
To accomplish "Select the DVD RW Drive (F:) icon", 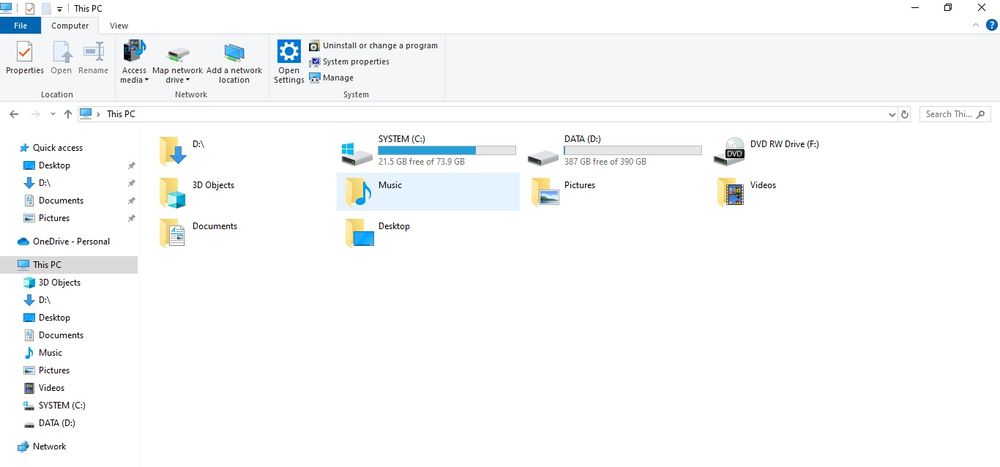I will coord(730,151).
